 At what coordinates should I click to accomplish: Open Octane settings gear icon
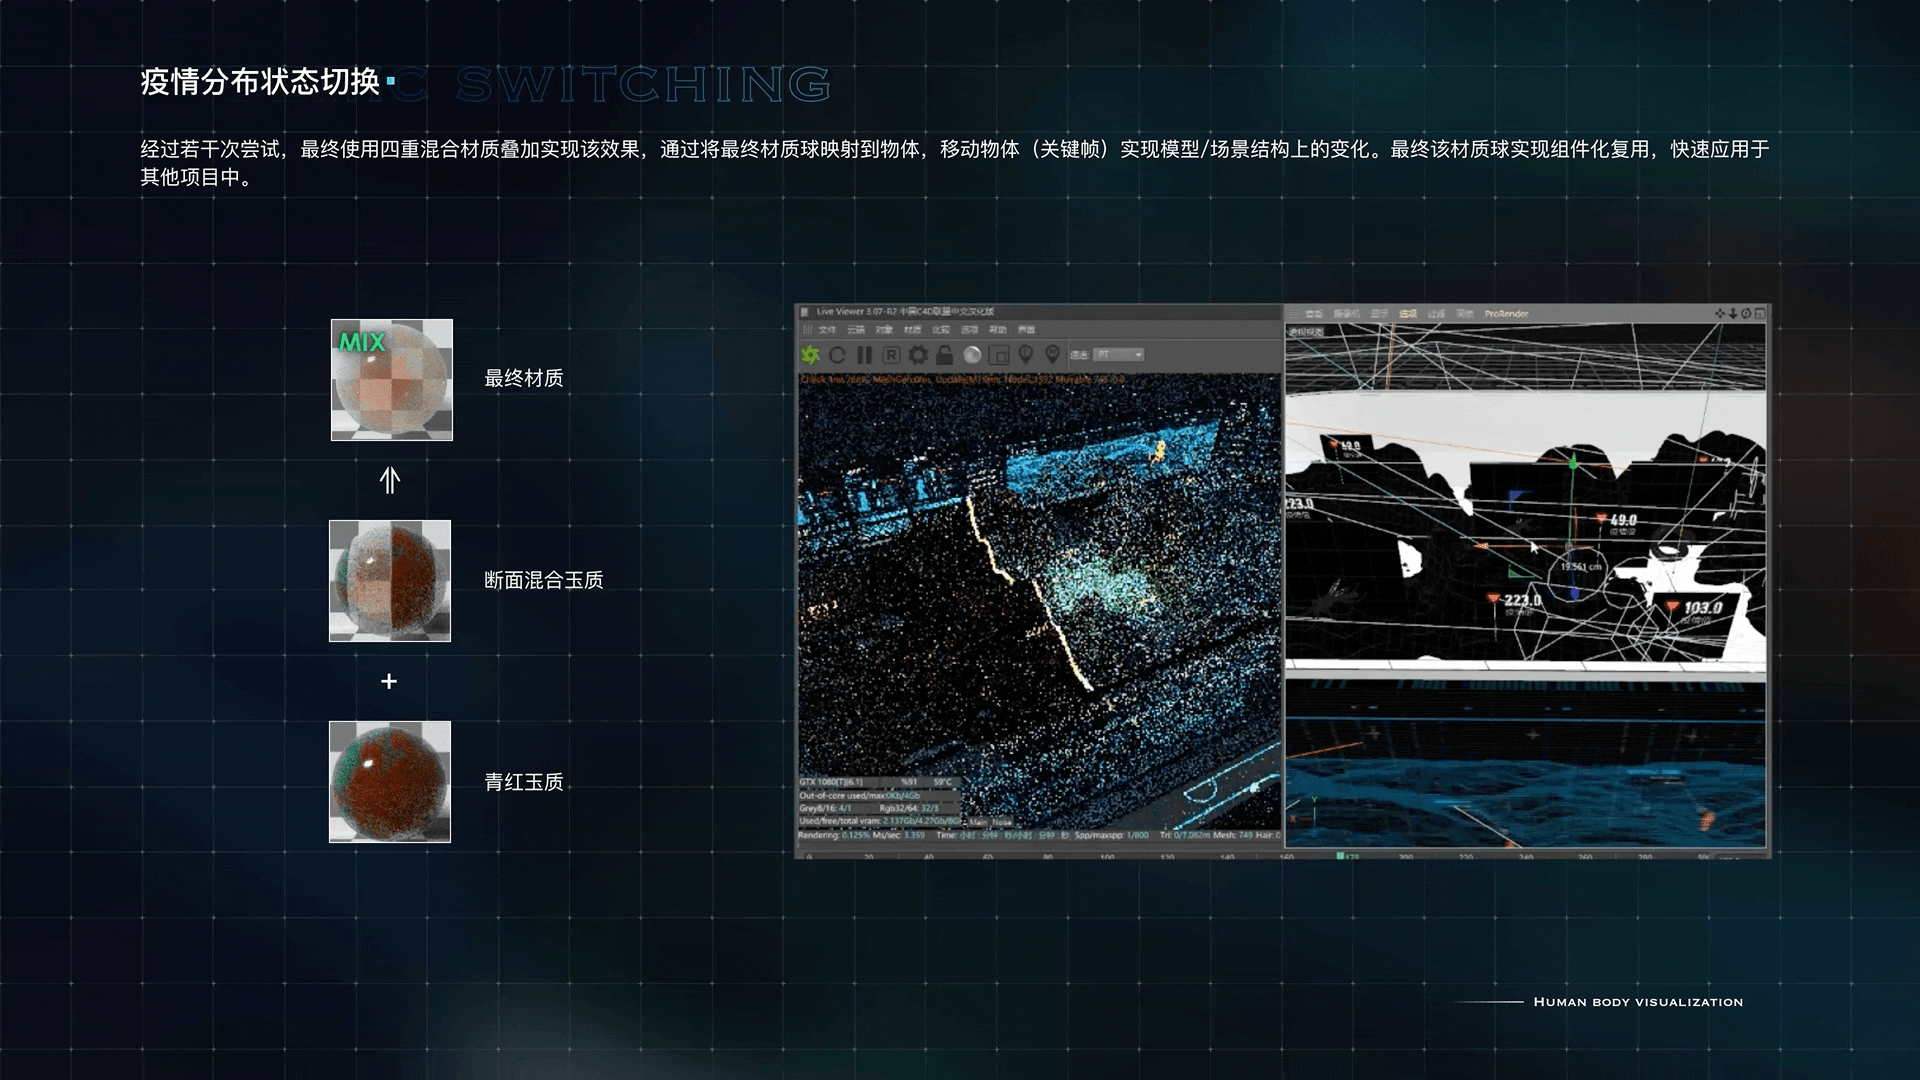(918, 355)
